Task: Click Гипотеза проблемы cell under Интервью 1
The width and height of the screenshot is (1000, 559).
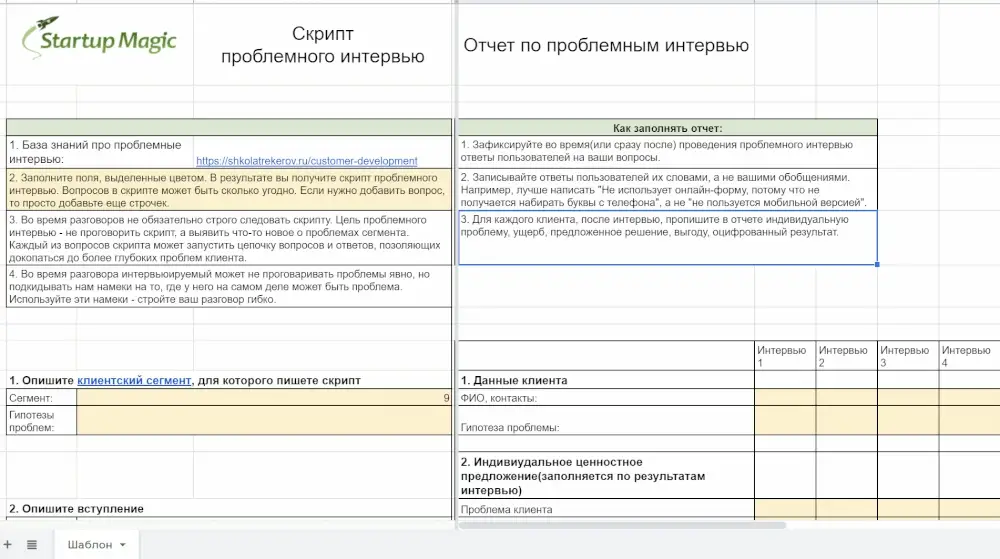Action: click(x=785, y=421)
